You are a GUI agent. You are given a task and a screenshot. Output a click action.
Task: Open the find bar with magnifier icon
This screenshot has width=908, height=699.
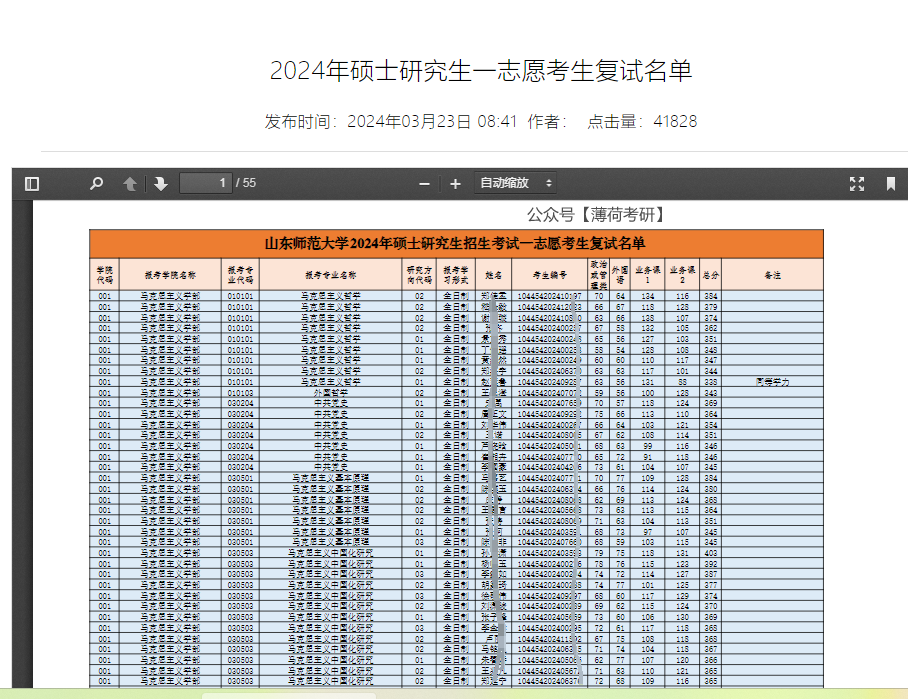coord(96,183)
